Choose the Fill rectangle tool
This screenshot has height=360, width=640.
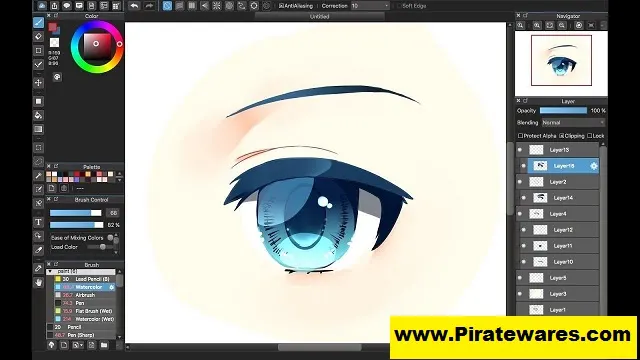click(x=38, y=101)
